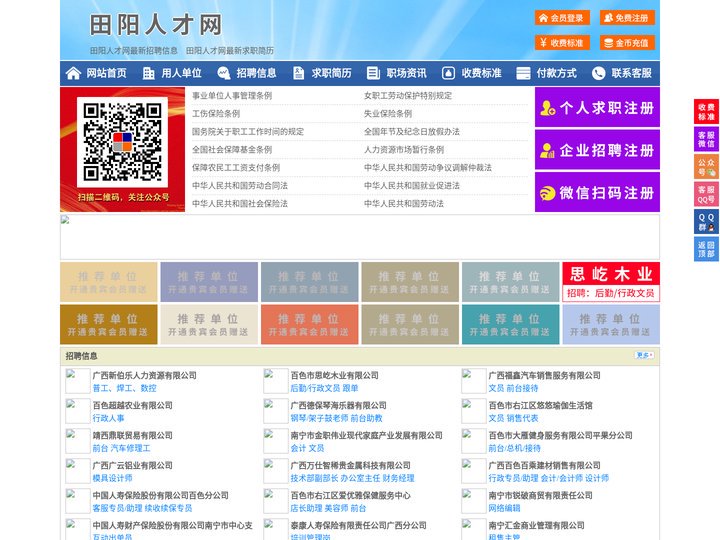Click the blue QQ群 sidebar icon

coord(706,222)
